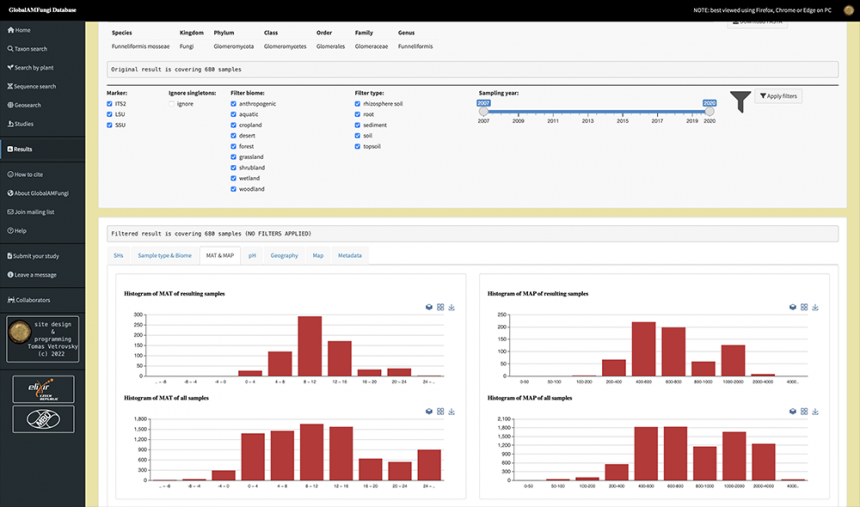860x507 pixels.
Task: Click the Studies microscope icon
Action: click(x=10, y=124)
